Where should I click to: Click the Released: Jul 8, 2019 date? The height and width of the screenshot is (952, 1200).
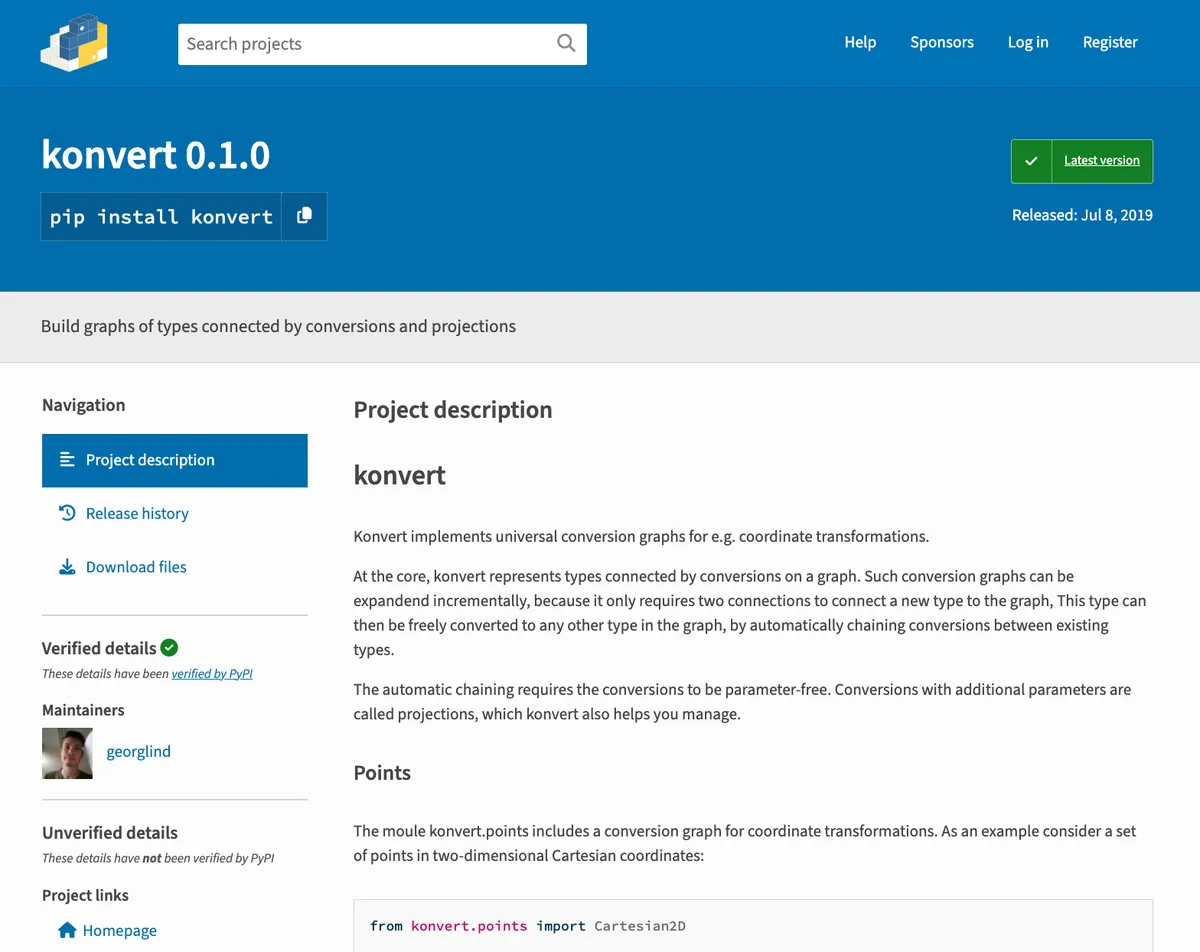tap(1082, 215)
